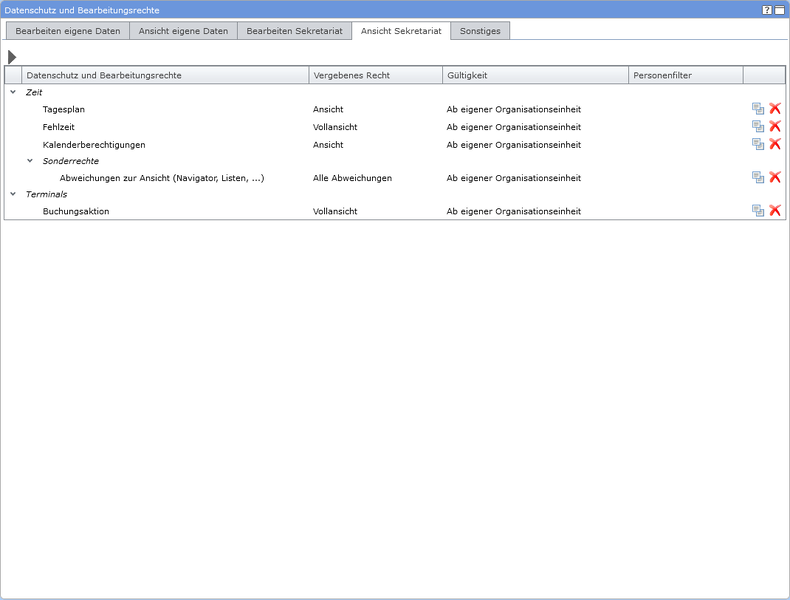Copy the Tagesplan permission entry
Viewport: 790px width, 600px height.
pyautogui.click(x=758, y=109)
